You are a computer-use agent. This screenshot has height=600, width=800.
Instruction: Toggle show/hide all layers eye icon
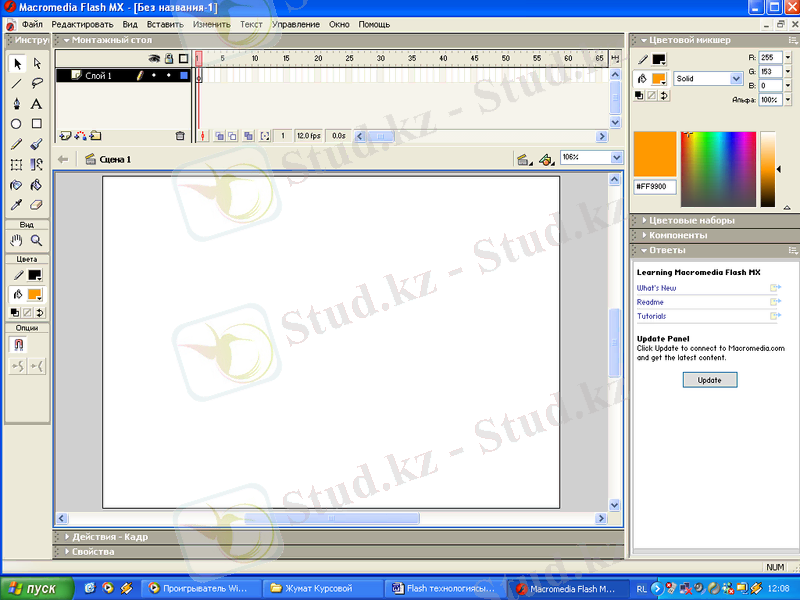click(x=154, y=59)
